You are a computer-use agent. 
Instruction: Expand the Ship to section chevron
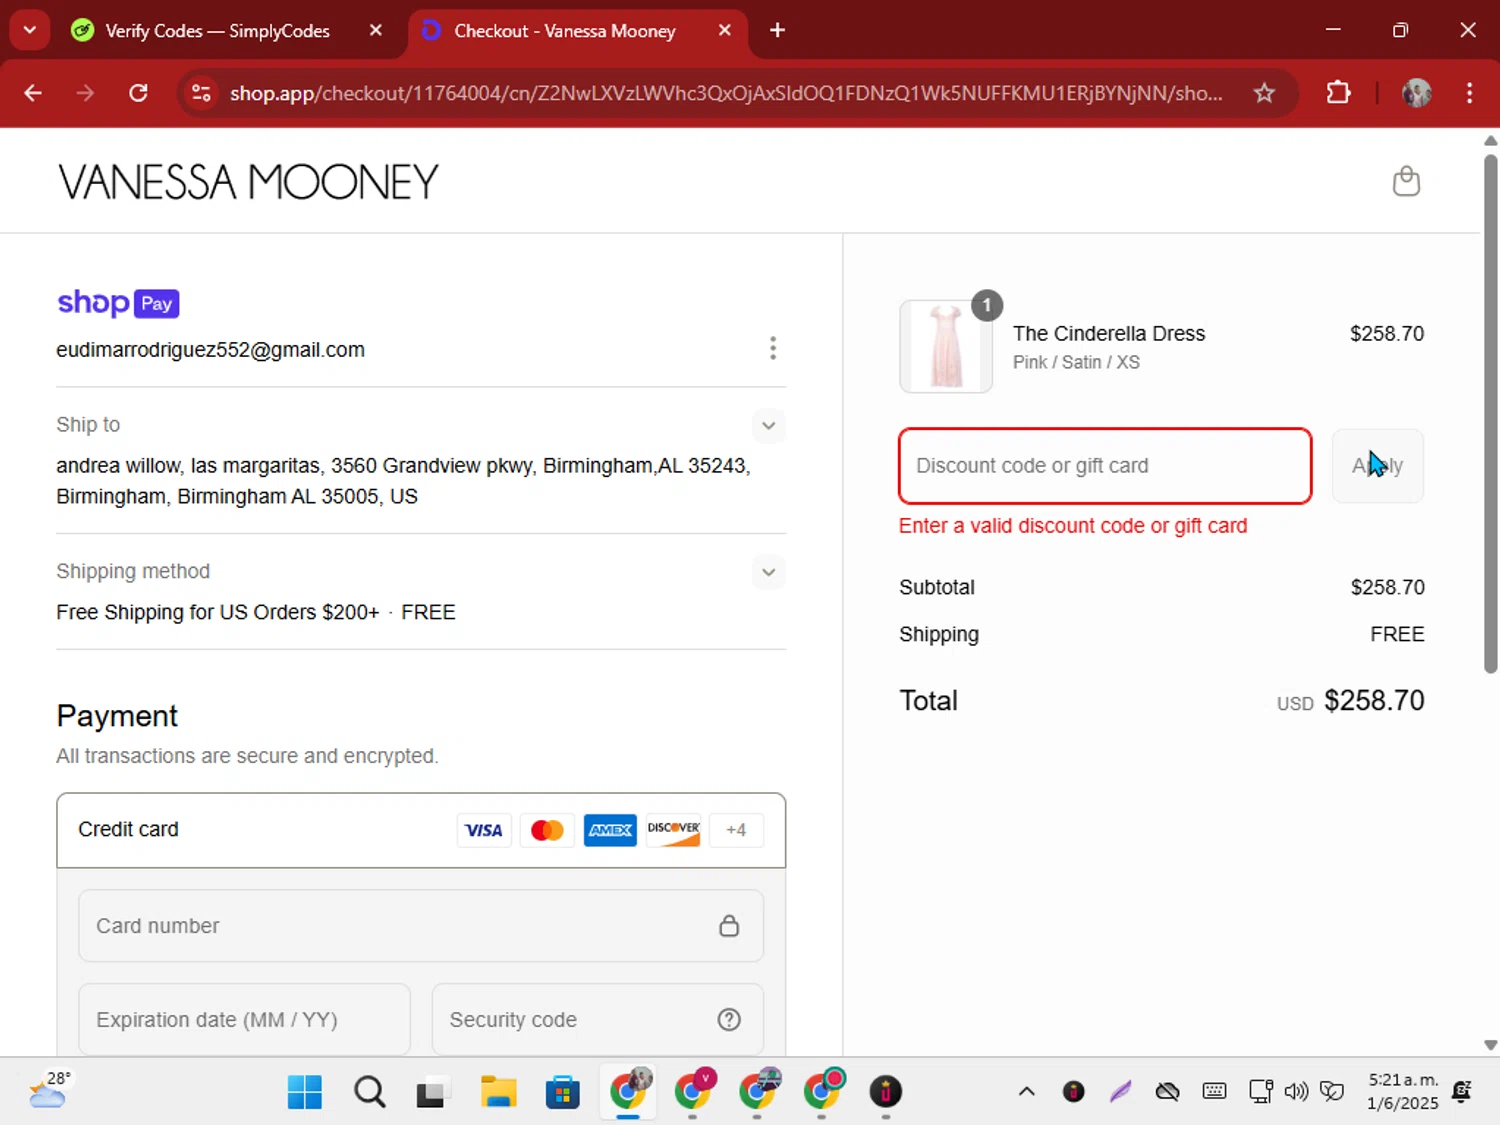[x=768, y=425]
